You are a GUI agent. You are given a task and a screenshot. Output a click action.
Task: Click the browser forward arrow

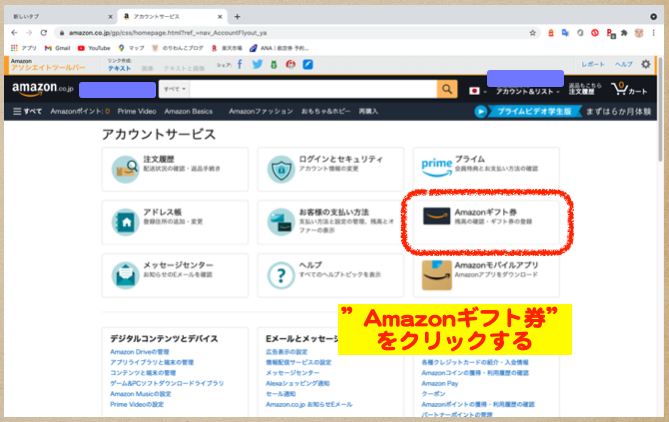[29, 33]
